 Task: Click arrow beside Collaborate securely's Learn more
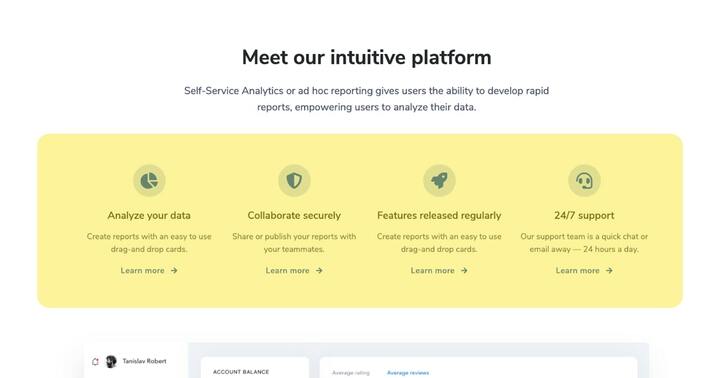[x=319, y=271]
